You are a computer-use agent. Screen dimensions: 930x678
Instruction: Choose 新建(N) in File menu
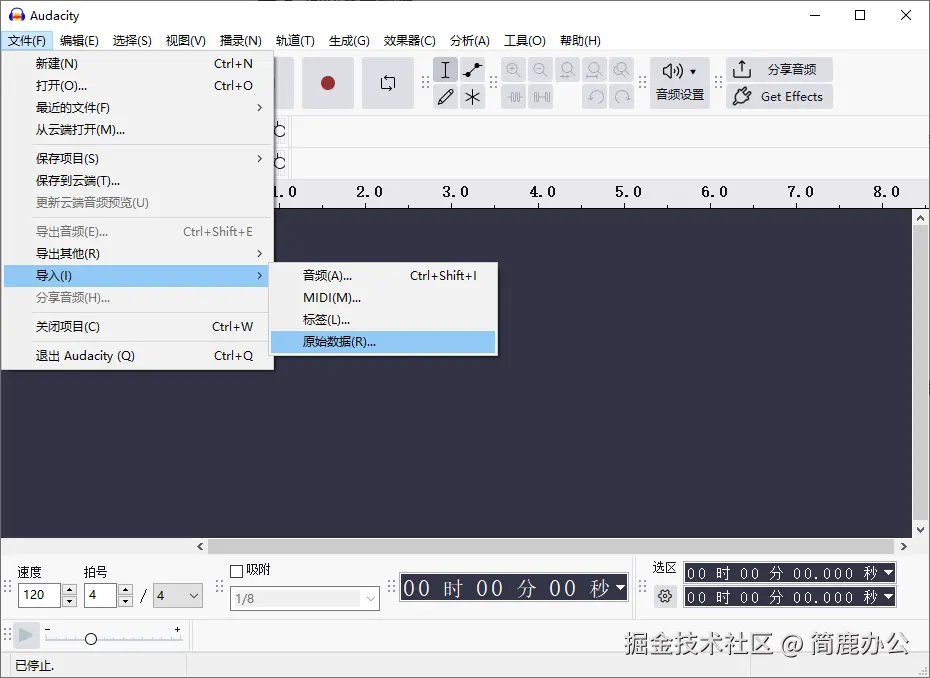[138, 63]
